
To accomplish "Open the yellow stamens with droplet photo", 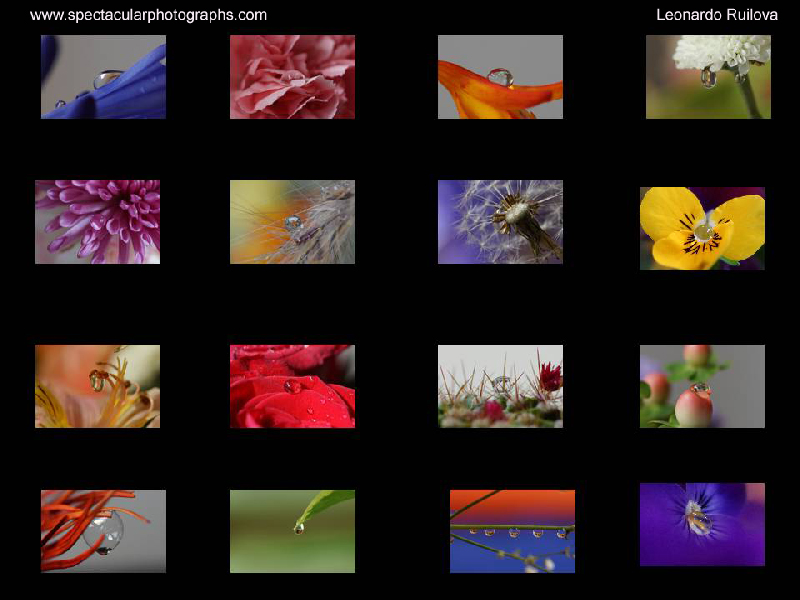I will point(97,386).
